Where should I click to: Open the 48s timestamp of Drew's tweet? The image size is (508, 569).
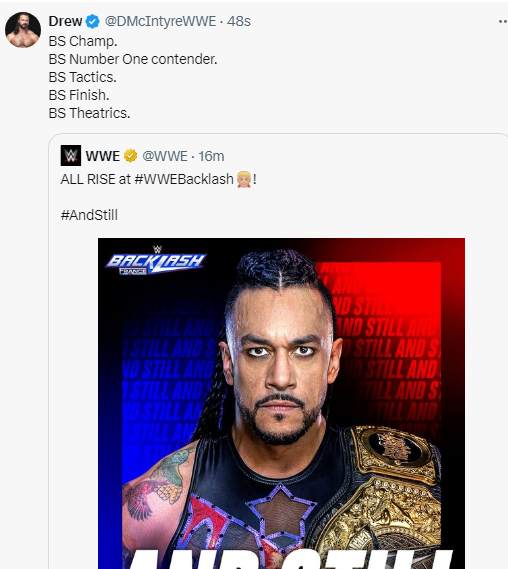pos(239,21)
